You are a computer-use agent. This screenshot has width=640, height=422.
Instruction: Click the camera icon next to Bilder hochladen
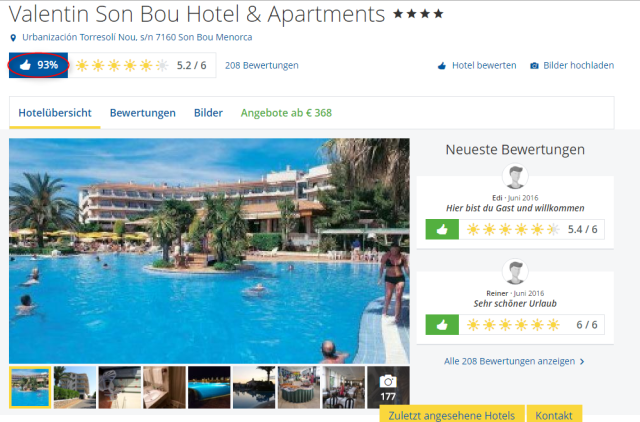click(534, 66)
